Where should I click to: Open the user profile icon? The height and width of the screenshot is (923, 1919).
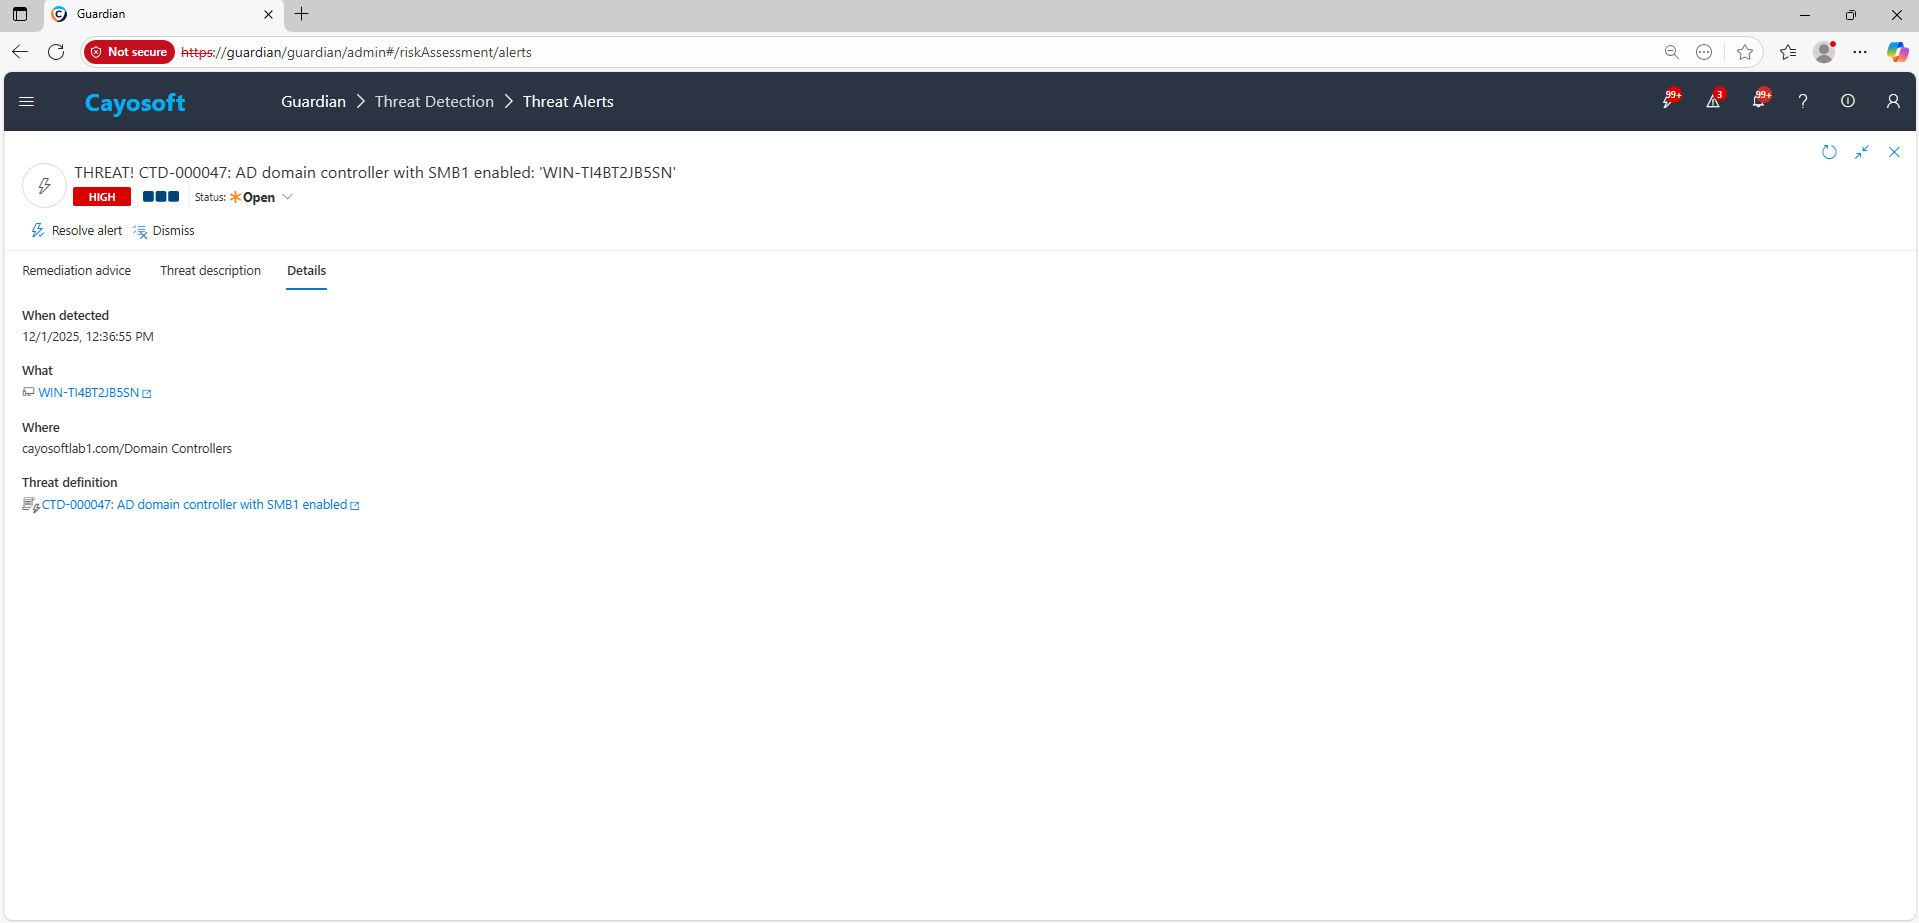[x=1893, y=101]
